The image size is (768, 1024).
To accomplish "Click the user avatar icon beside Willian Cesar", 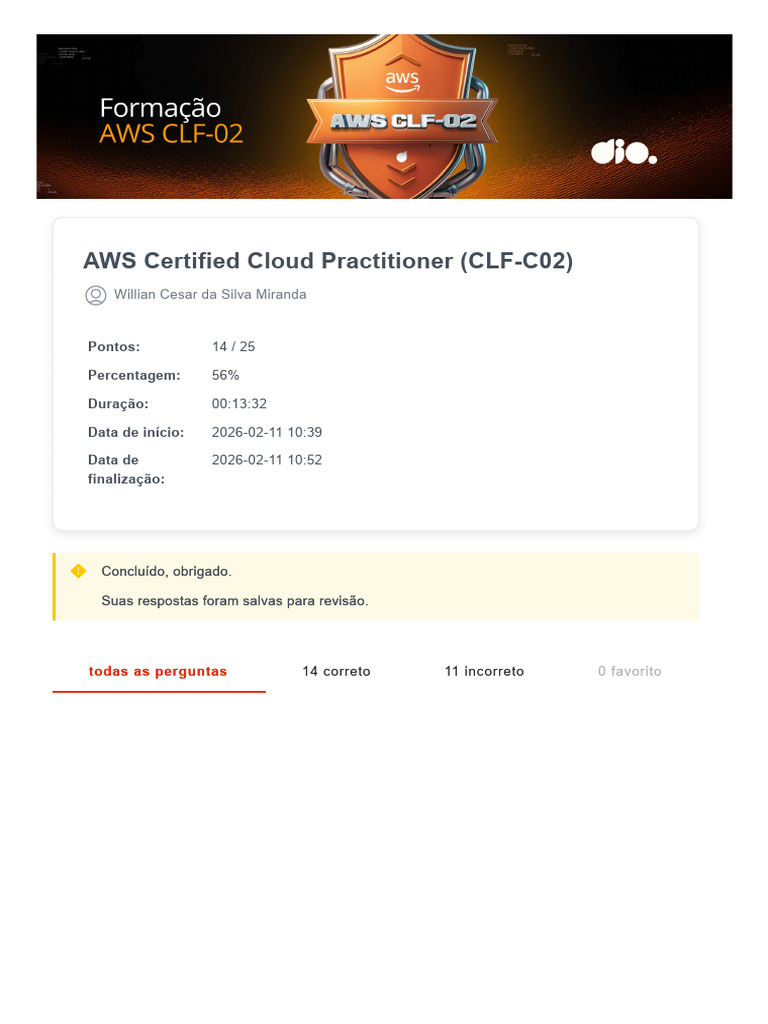I will tap(95, 295).
